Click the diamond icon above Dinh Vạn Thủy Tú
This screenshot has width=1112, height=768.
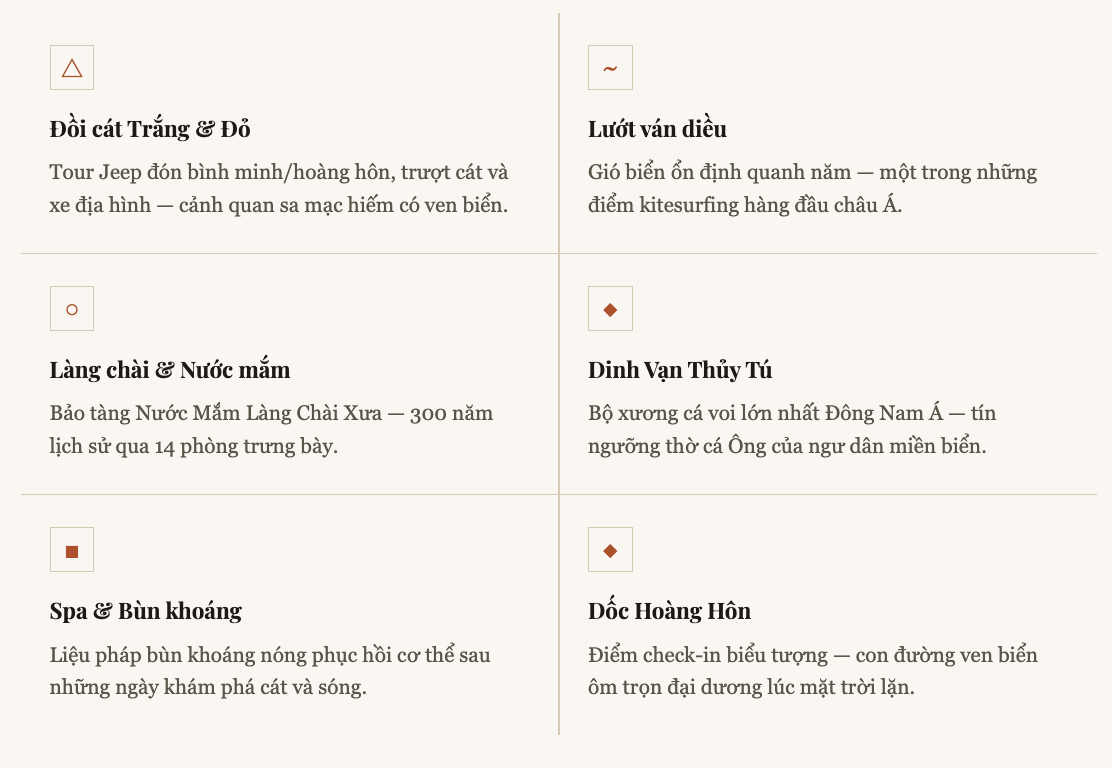pos(610,309)
